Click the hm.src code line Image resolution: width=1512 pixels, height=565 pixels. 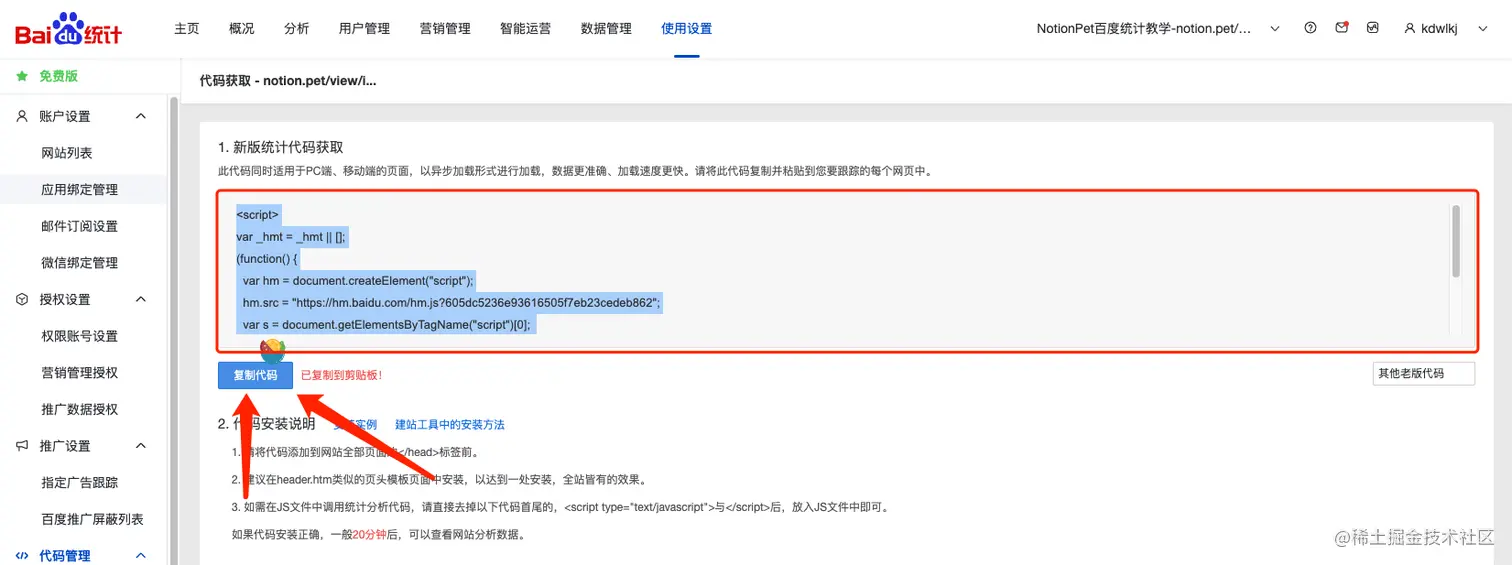click(x=451, y=302)
